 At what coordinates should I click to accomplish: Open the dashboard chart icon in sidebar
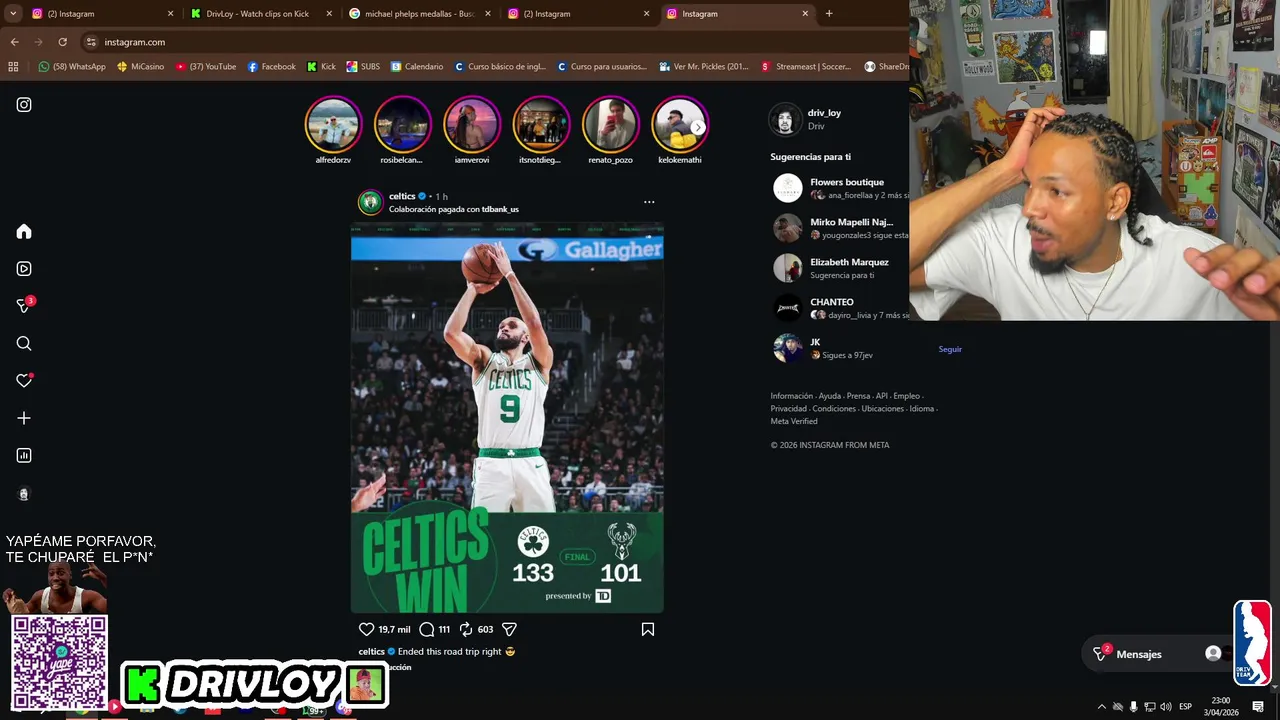tap(24, 456)
